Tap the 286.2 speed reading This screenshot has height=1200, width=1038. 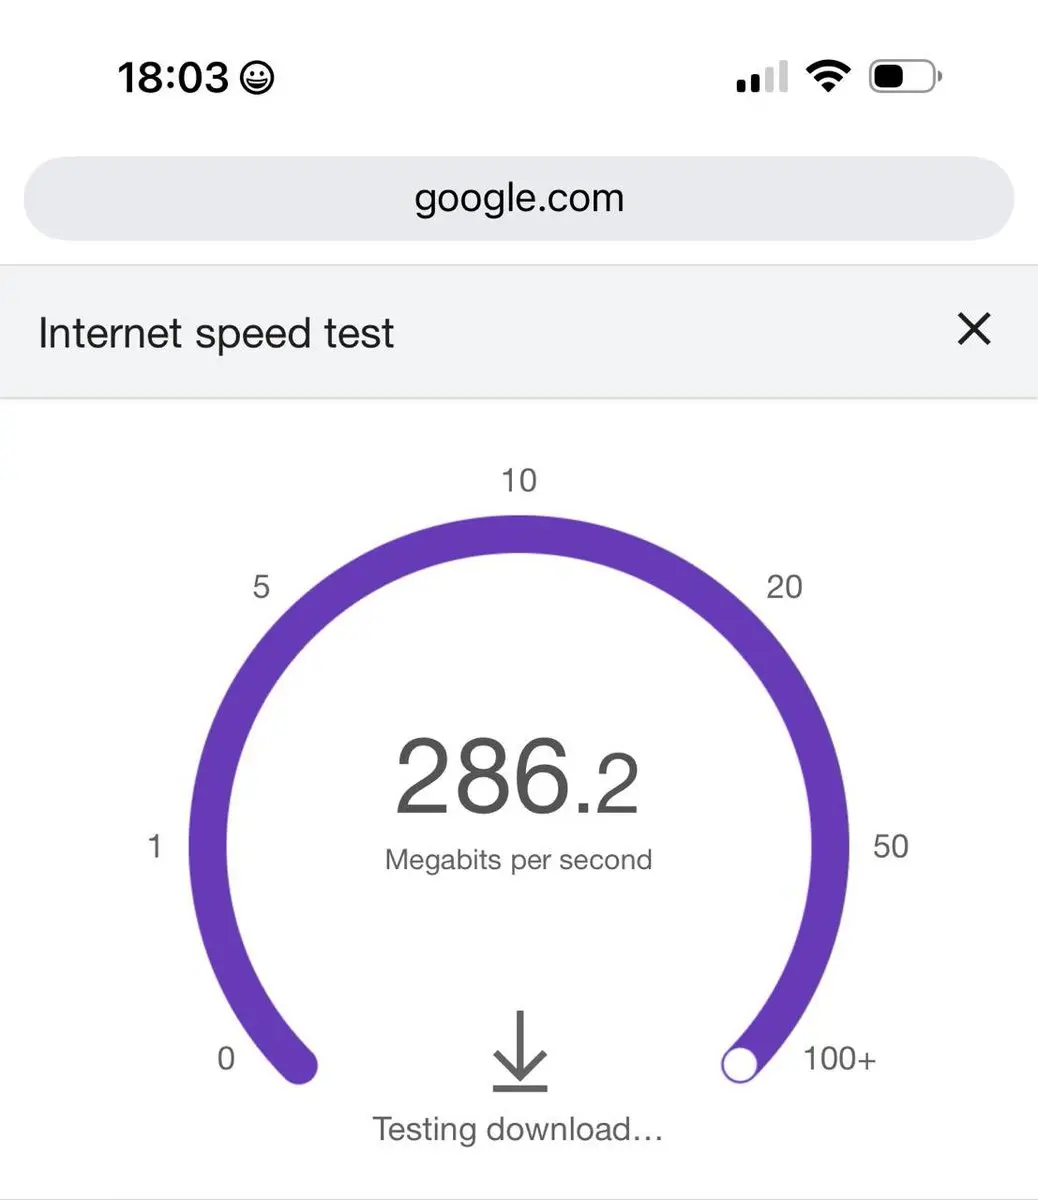pyautogui.click(x=517, y=777)
